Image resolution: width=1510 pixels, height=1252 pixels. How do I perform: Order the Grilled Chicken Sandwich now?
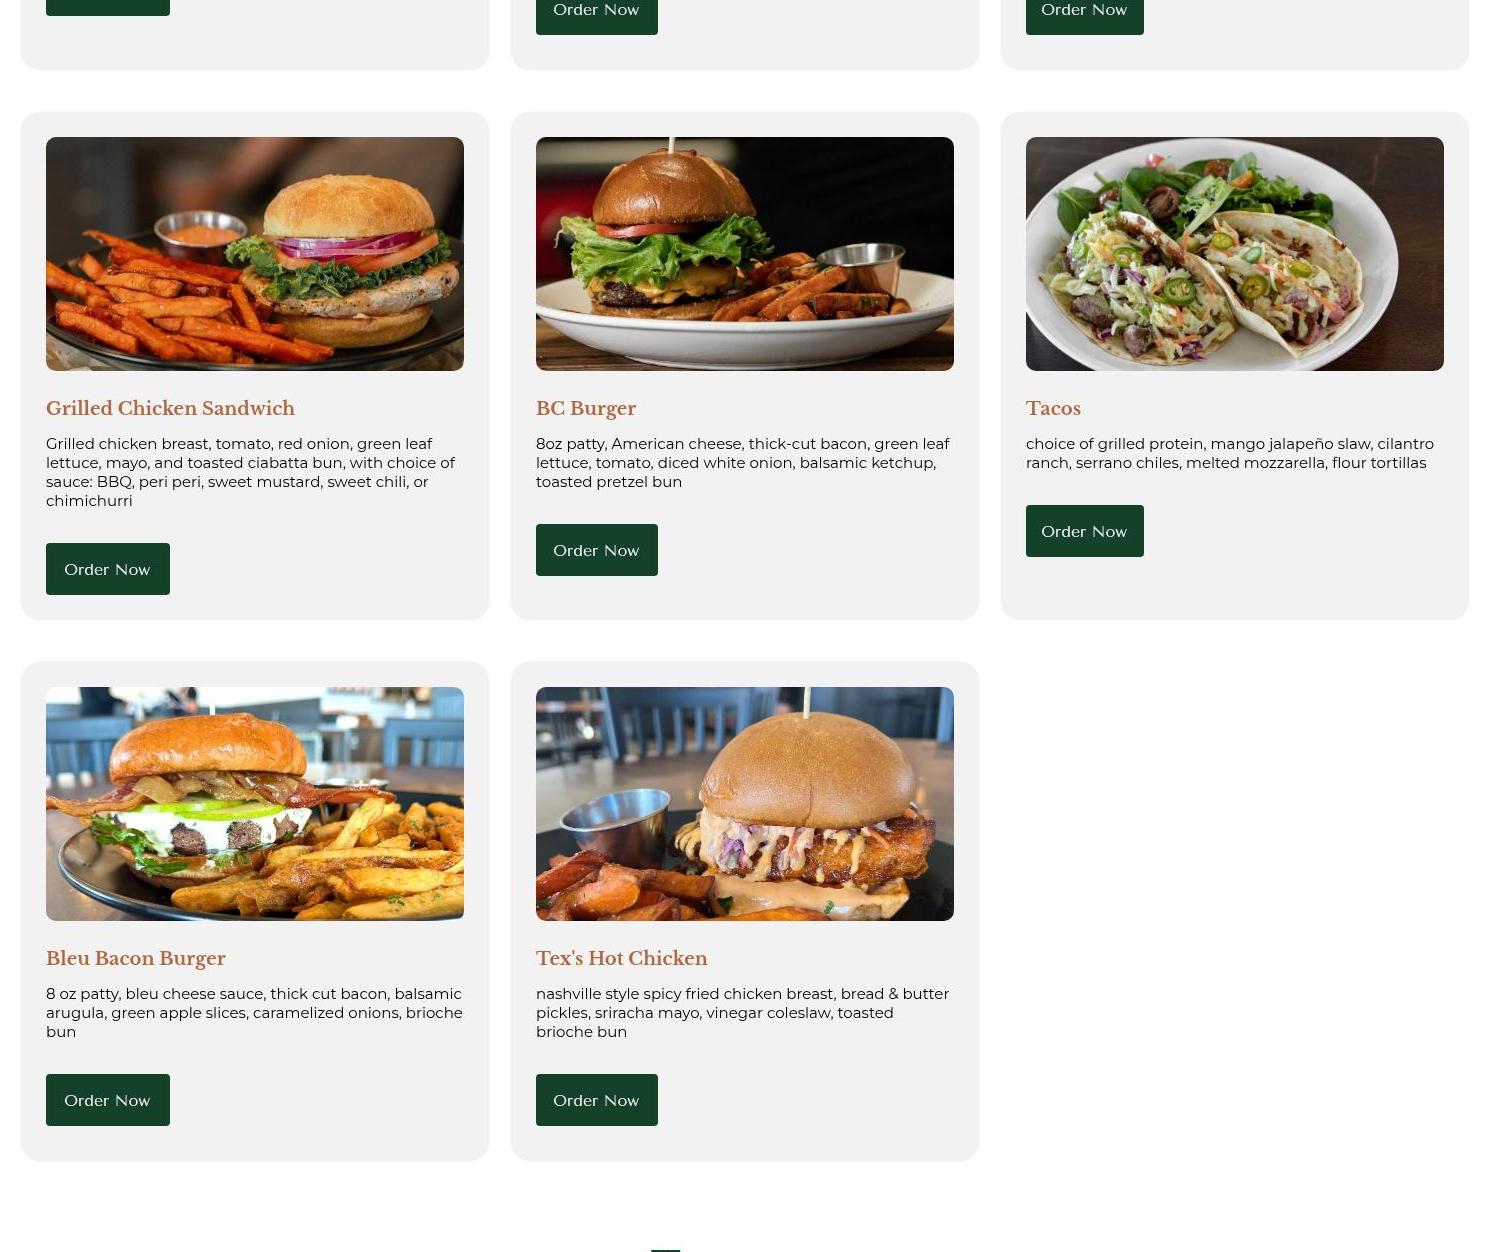pyautogui.click(x=108, y=569)
